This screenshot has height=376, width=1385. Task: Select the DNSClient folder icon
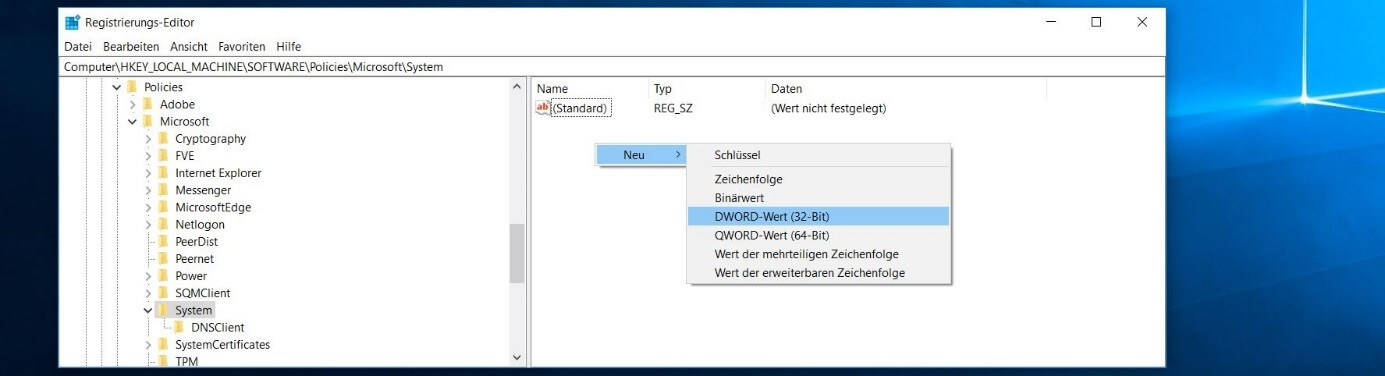click(x=179, y=328)
